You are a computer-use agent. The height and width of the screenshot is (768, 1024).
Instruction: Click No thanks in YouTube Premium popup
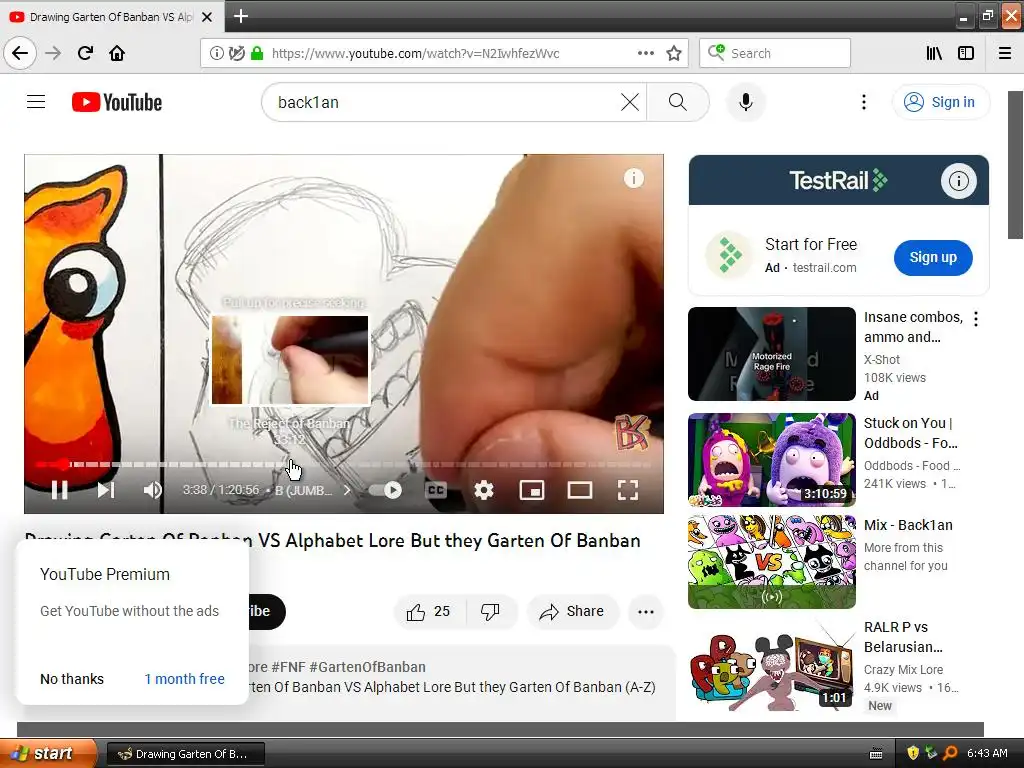72,679
